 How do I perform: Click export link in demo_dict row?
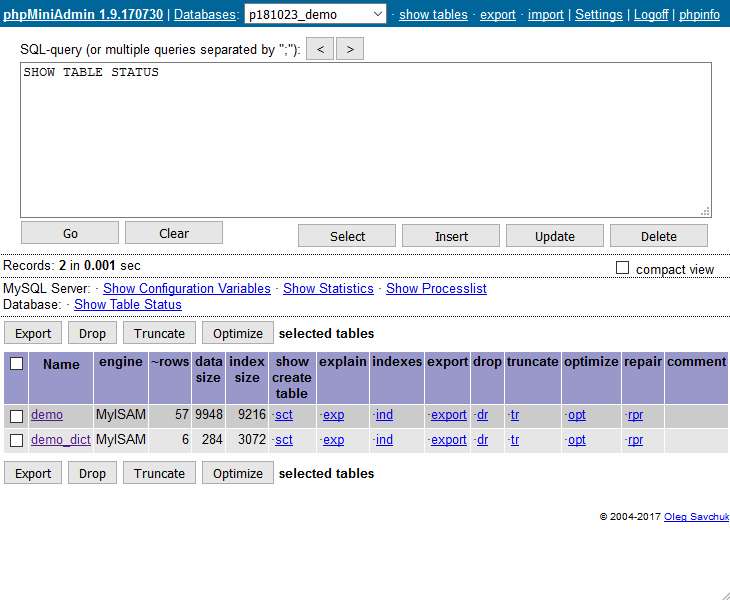[448, 439]
